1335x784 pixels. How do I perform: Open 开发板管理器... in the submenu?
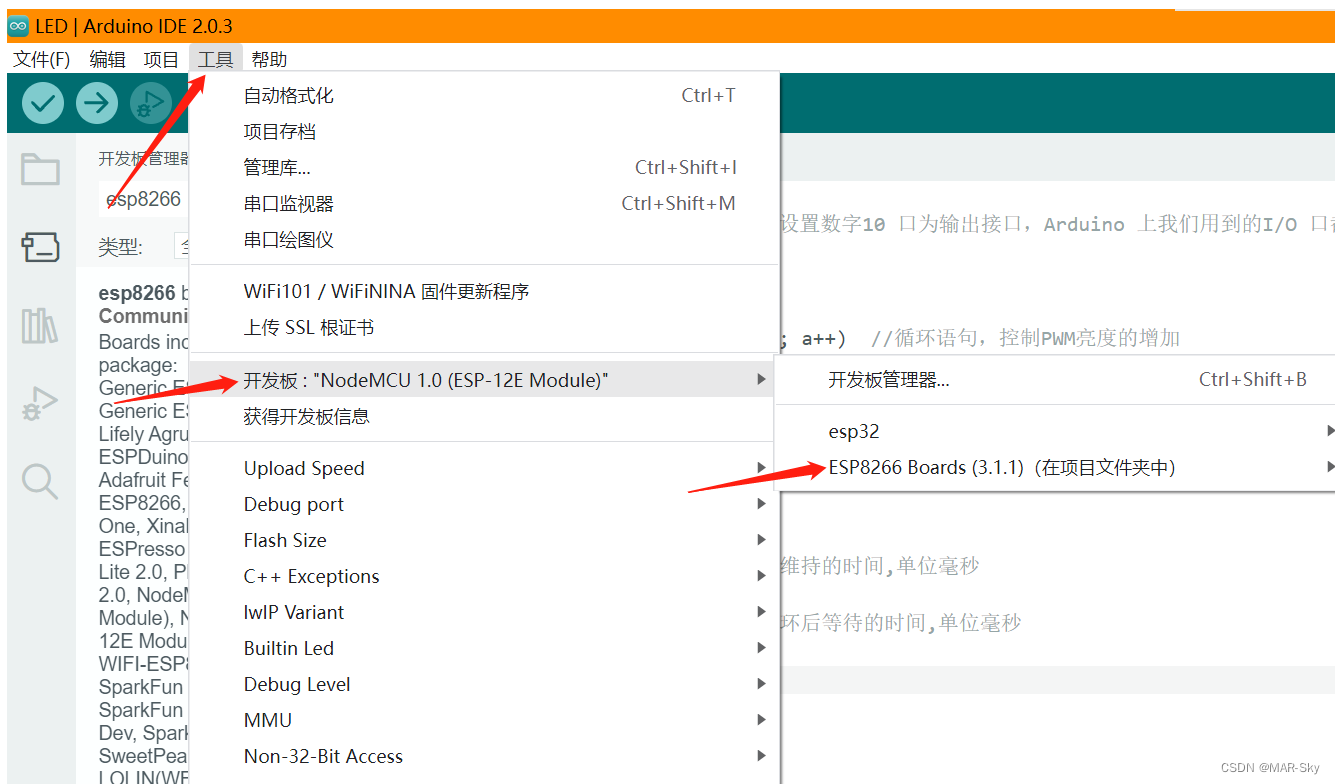click(1055, 380)
